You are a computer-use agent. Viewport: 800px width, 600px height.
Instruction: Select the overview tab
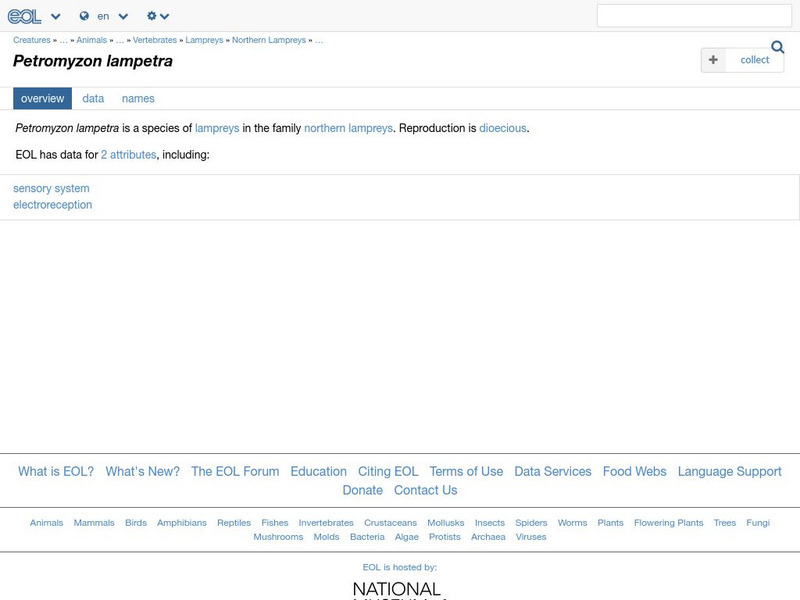pos(42,98)
